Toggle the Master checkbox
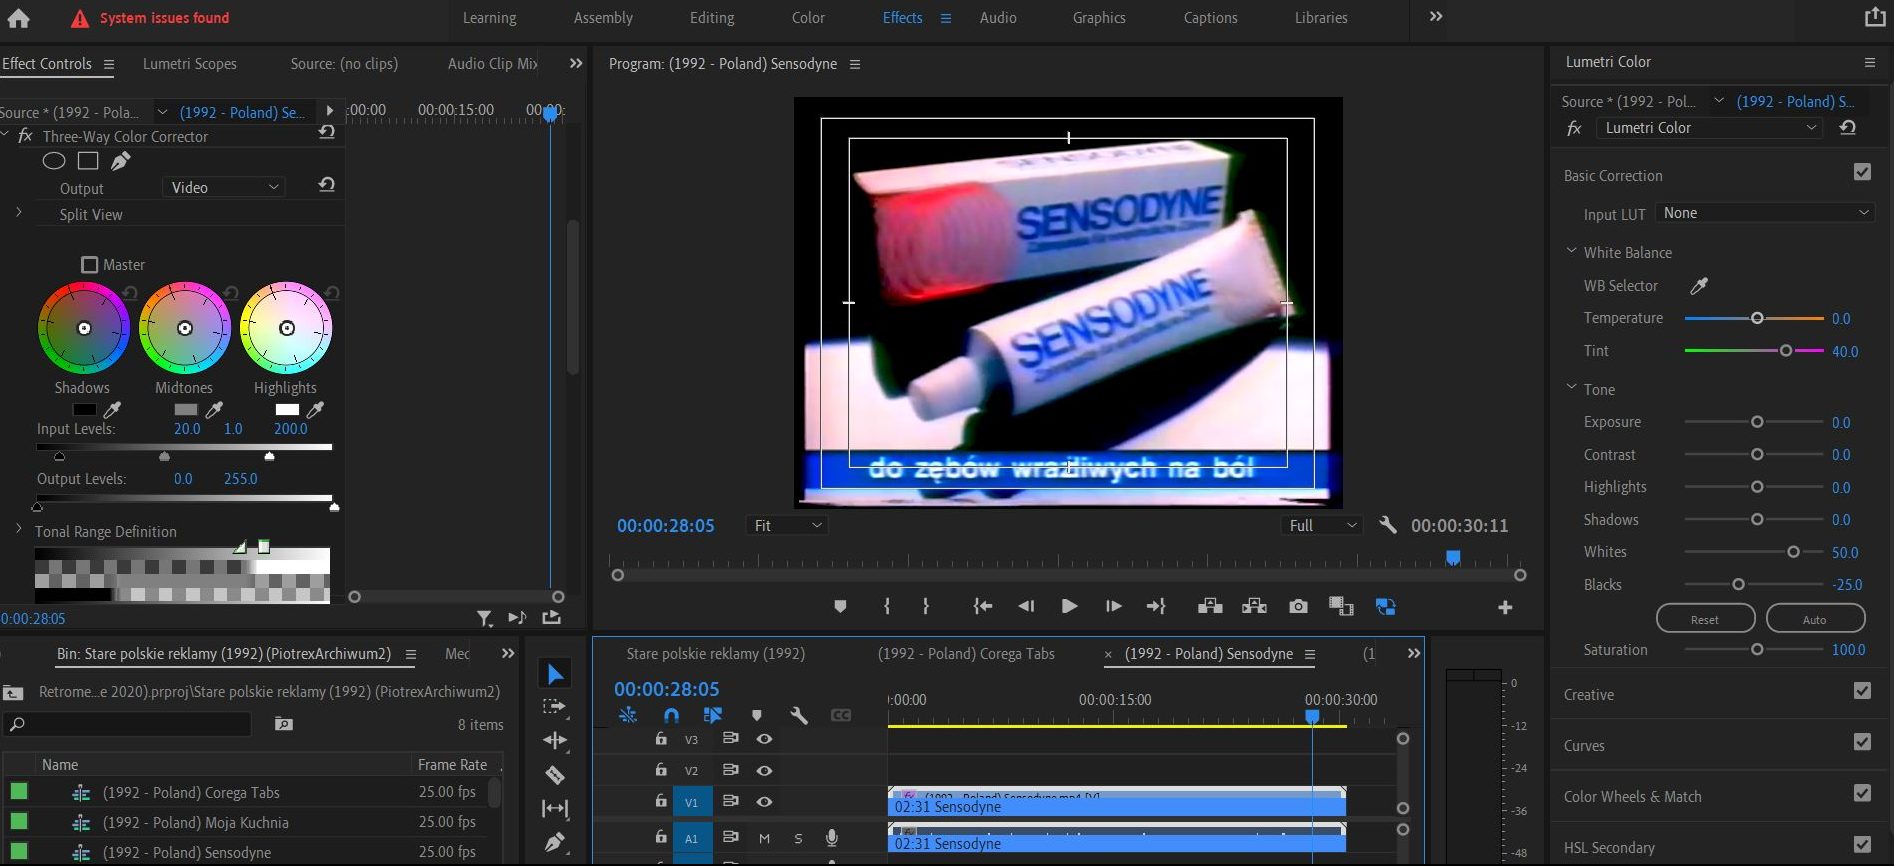The height and width of the screenshot is (866, 1894). [x=89, y=265]
